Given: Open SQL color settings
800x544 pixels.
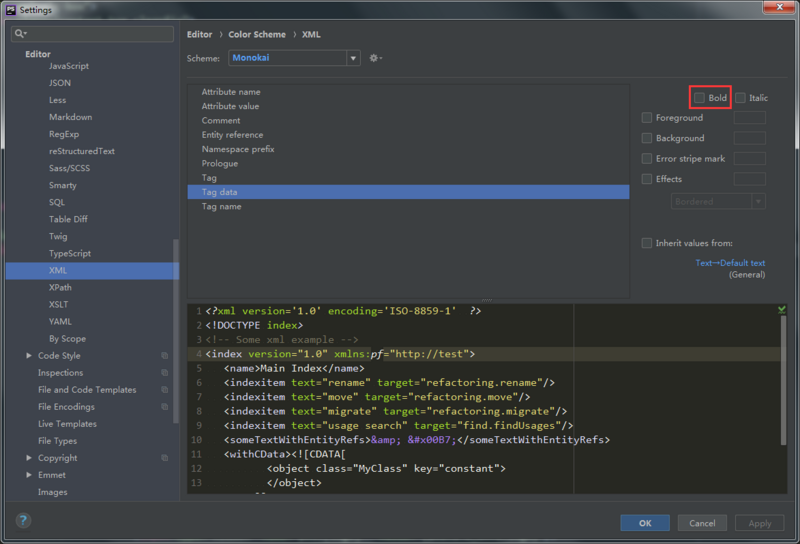Looking at the screenshot, I should pyautogui.click(x=57, y=202).
